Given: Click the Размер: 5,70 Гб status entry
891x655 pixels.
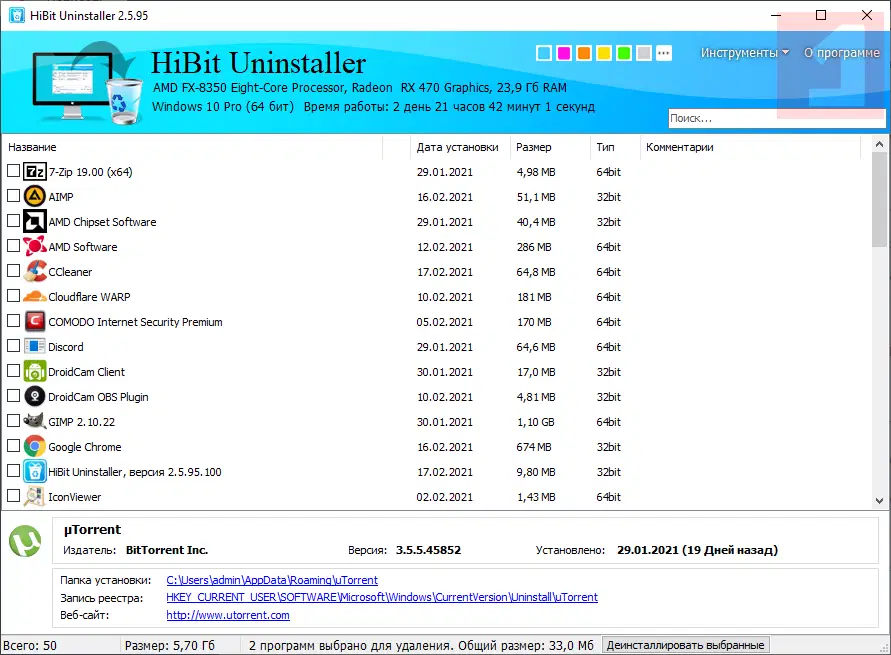Looking at the screenshot, I should [170, 646].
